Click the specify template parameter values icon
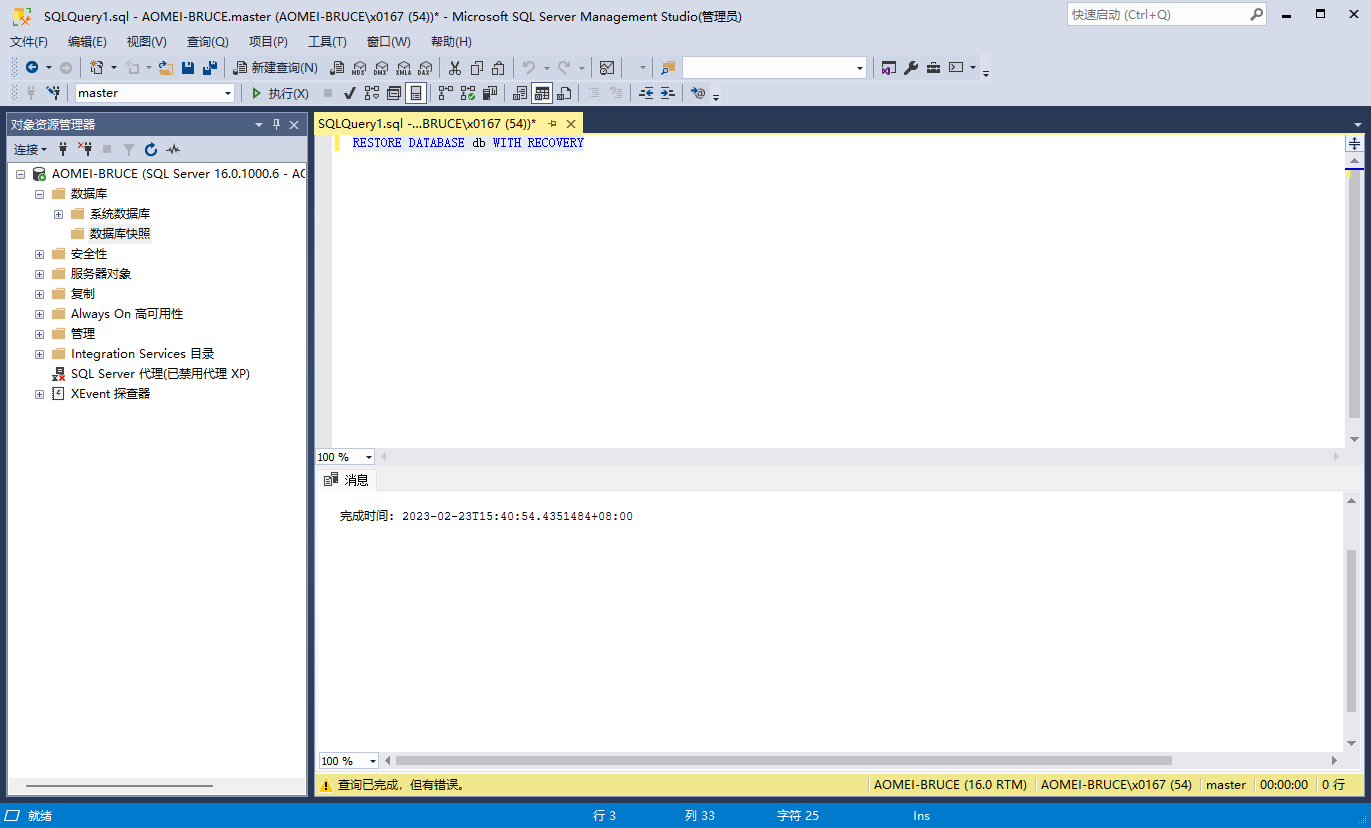The height and width of the screenshot is (828, 1371). click(698, 93)
